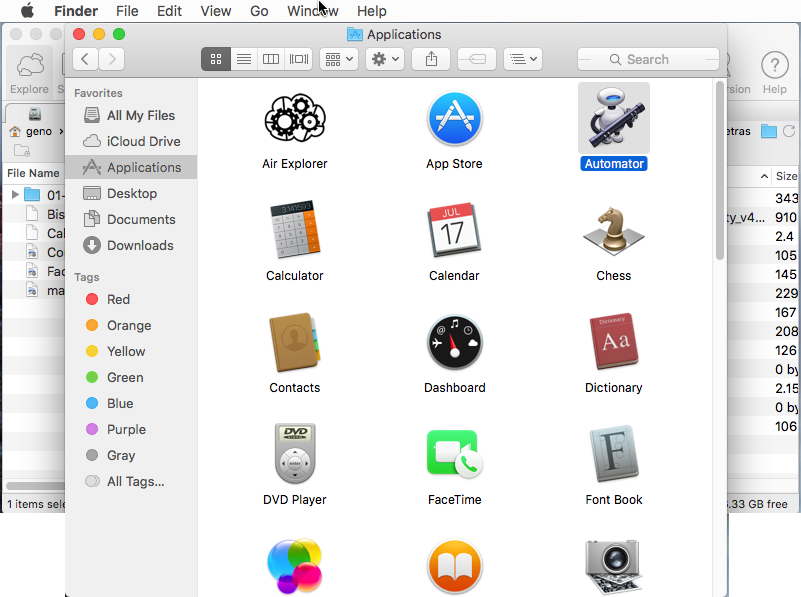Viewport: 801px width, 597px height.
Task: Open the Air Explorer app icon
Action: (295, 118)
